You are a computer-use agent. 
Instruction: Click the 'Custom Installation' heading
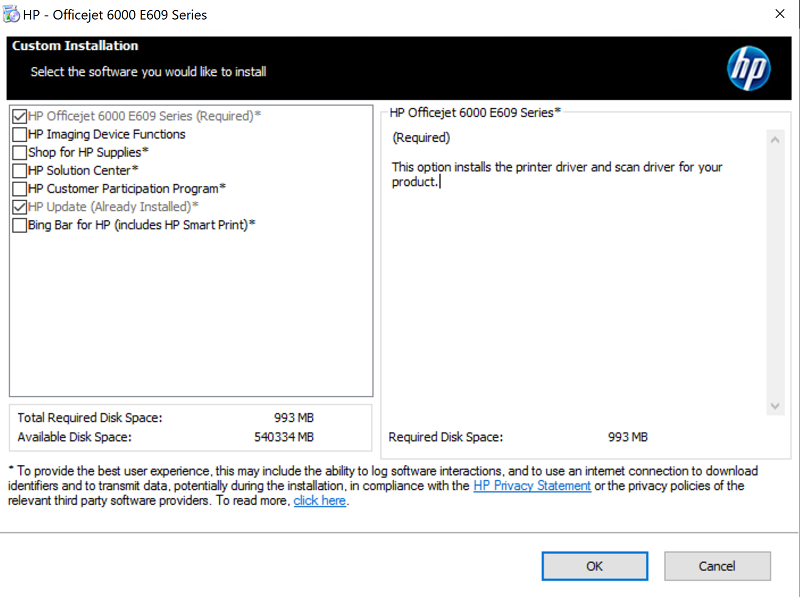tap(75, 45)
